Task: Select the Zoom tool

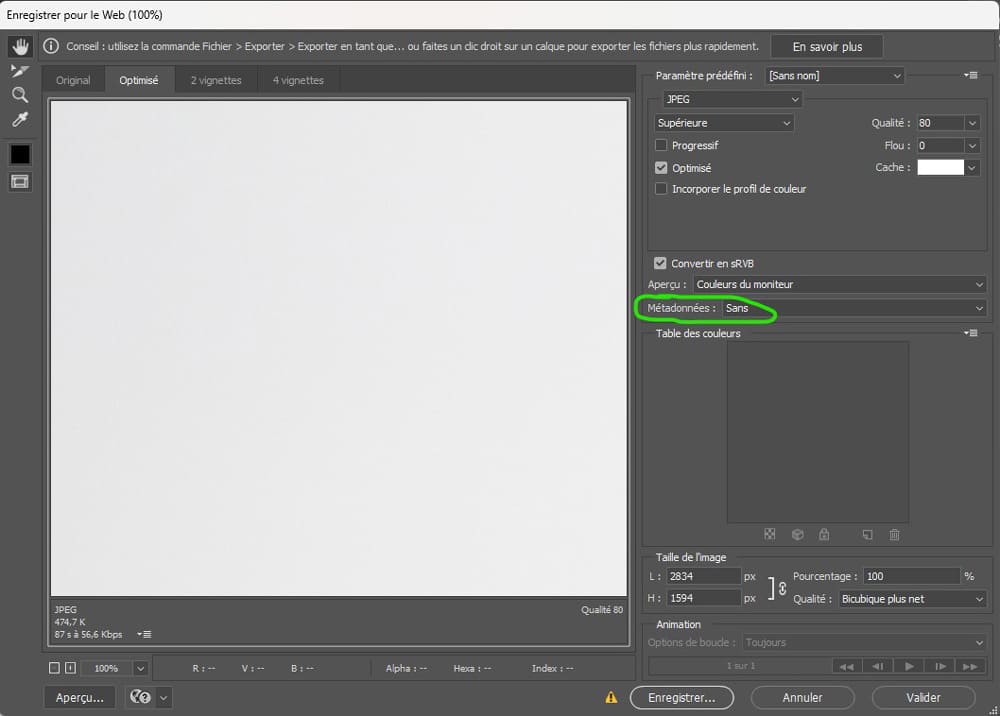Action: coord(20,95)
